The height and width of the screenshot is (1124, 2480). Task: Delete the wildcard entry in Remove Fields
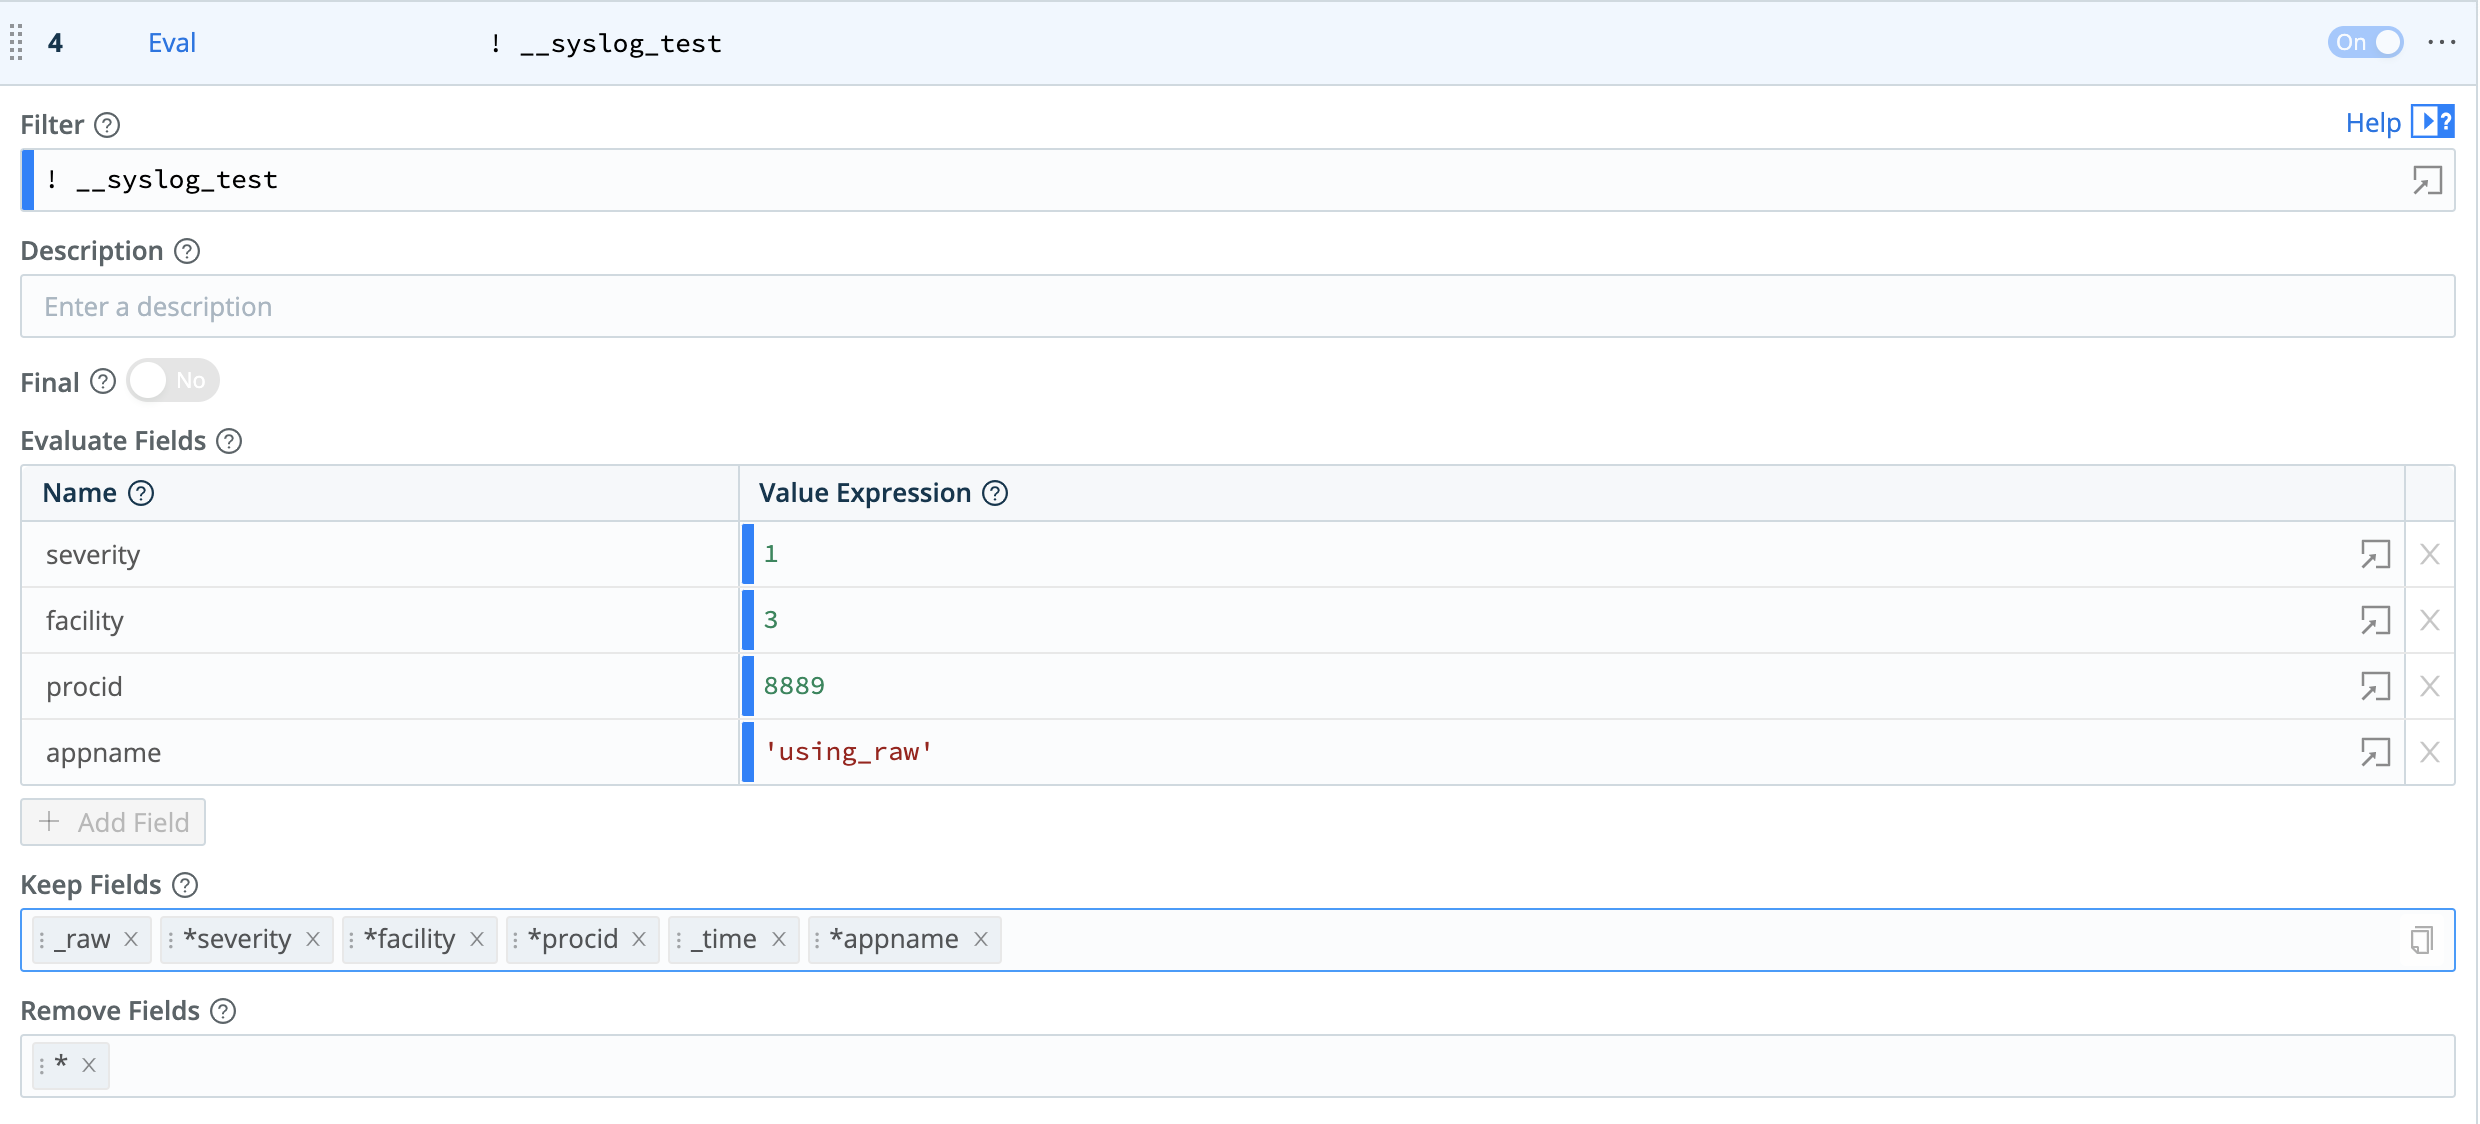pyautogui.click(x=88, y=1065)
